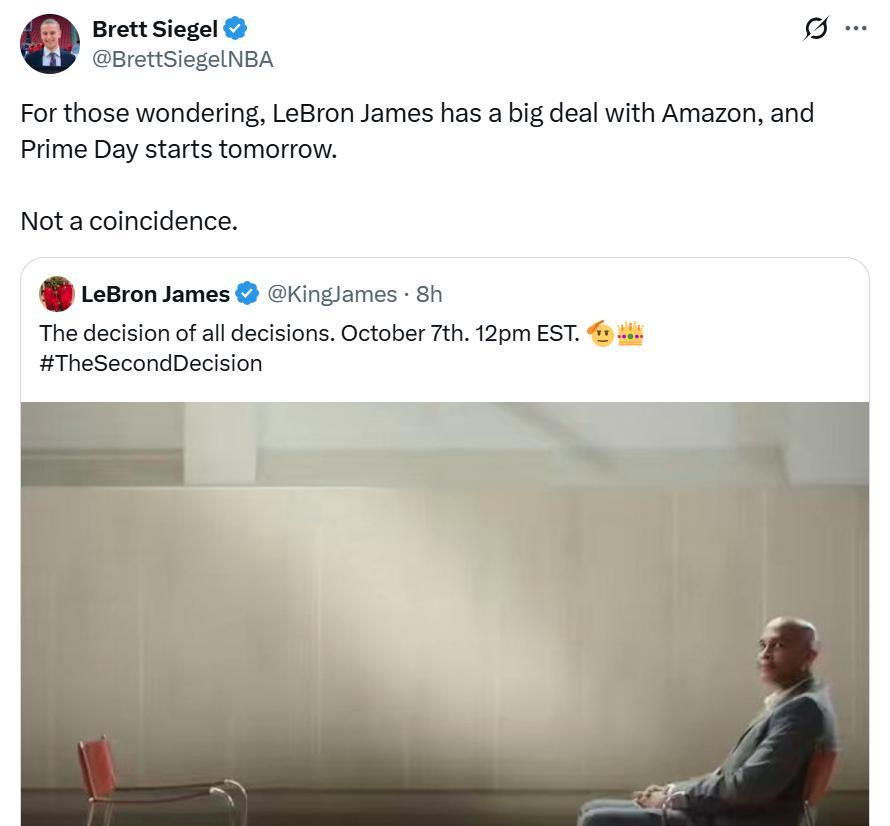Click the saluting face emoji
Image resolution: width=890 pixels, height=826 pixels.
click(601, 333)
